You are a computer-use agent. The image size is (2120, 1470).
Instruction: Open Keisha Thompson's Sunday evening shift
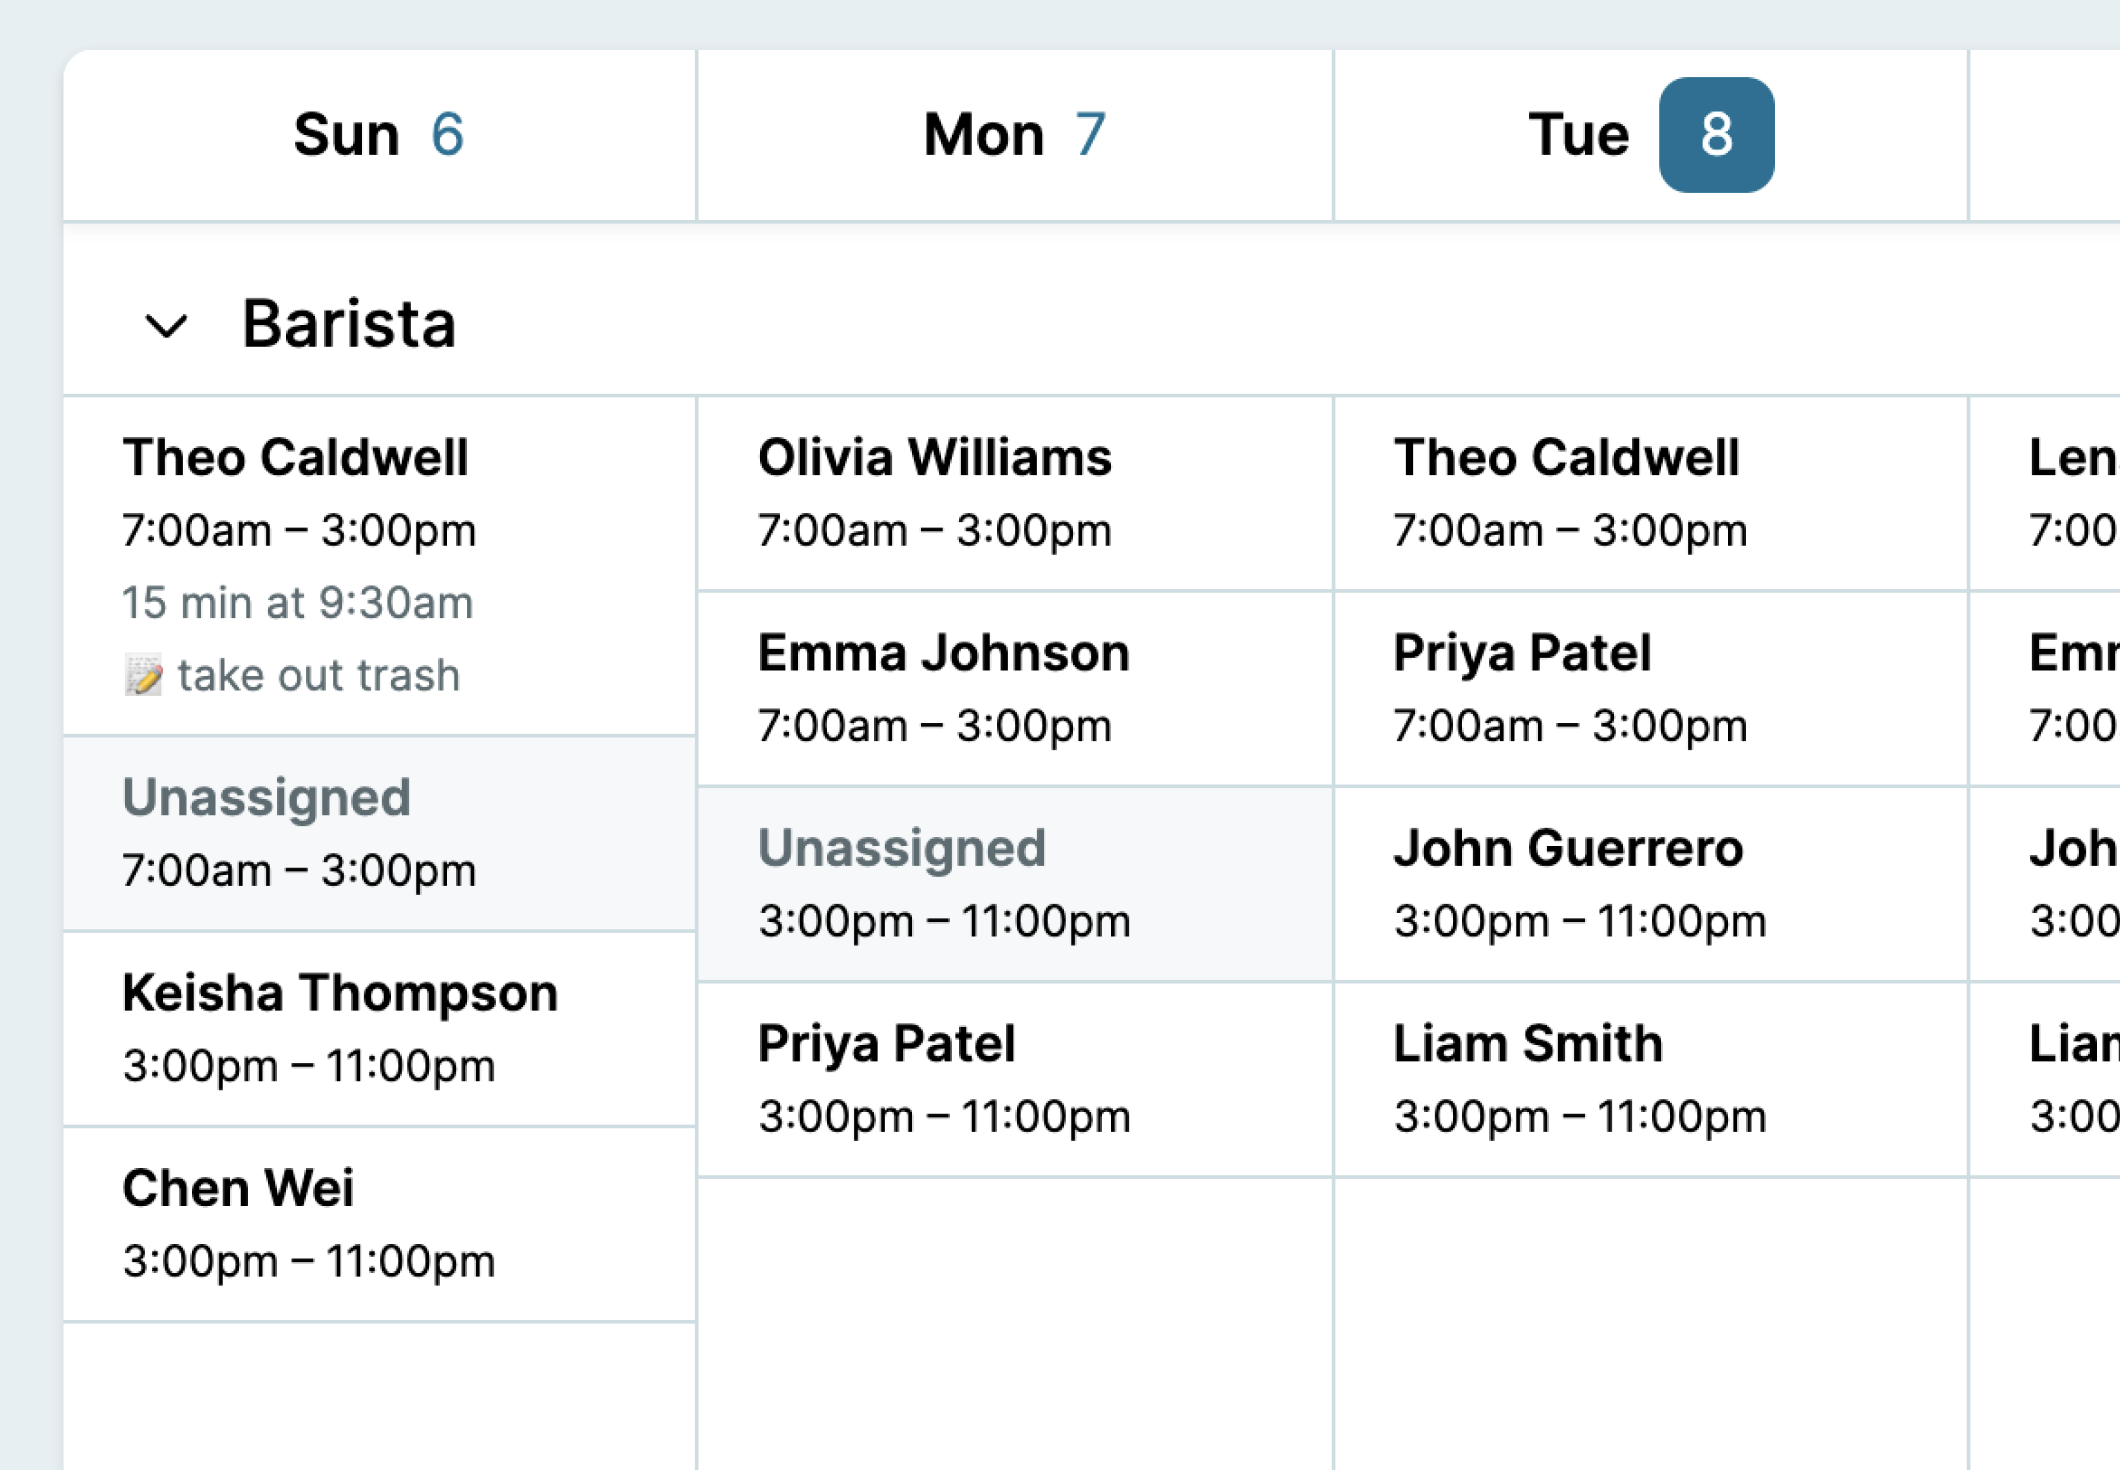(379, 1029)
